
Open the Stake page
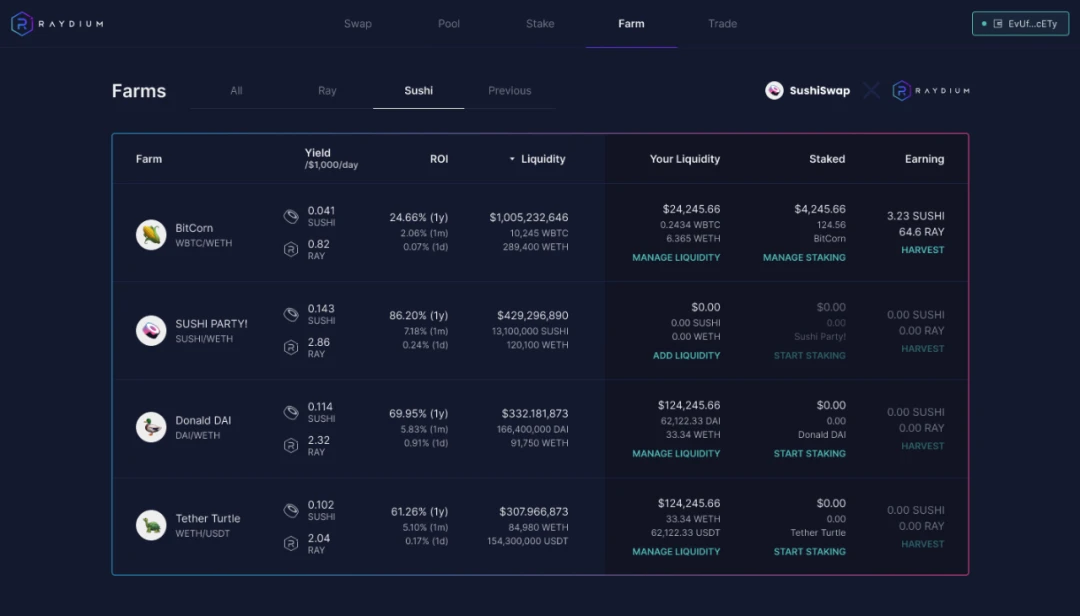point(540,23)
